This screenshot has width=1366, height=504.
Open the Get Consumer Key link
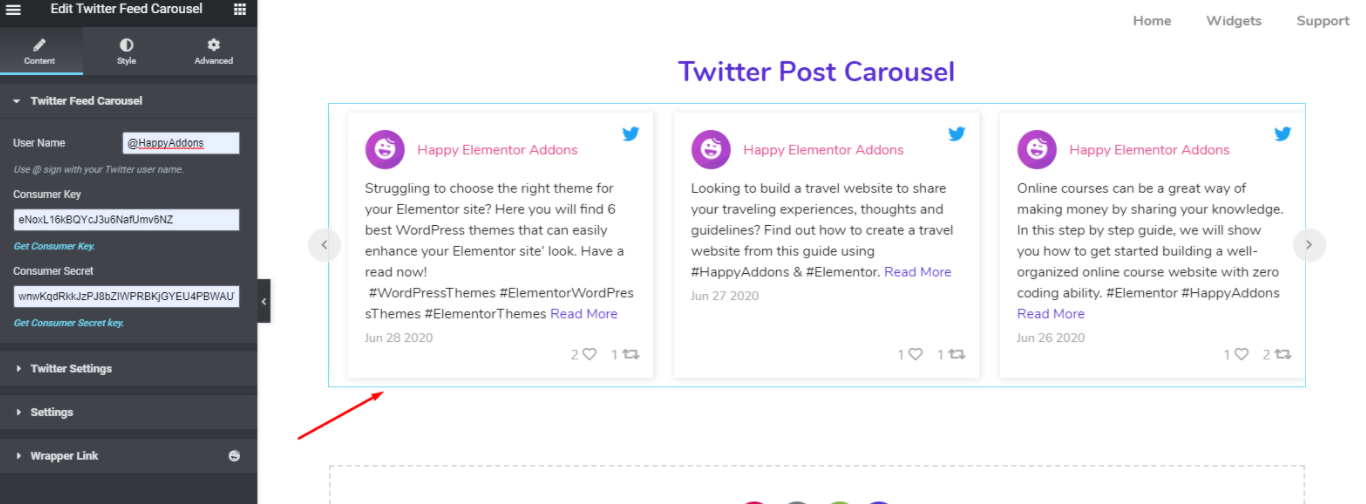point(55,246)
